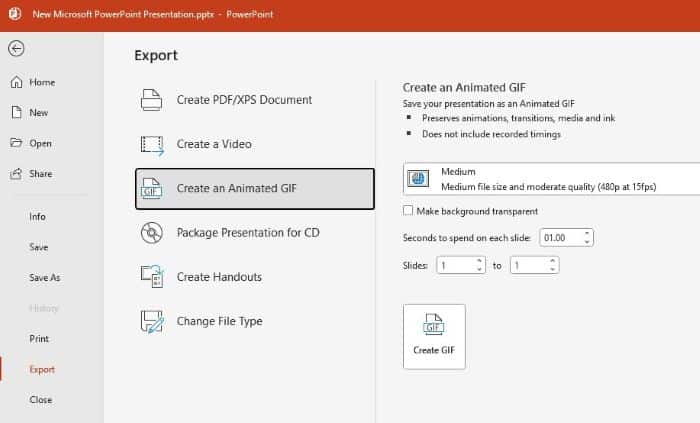Screen dimensions: 700x423
Task: Go to the Print page
Action: click(x=39, y=339)
